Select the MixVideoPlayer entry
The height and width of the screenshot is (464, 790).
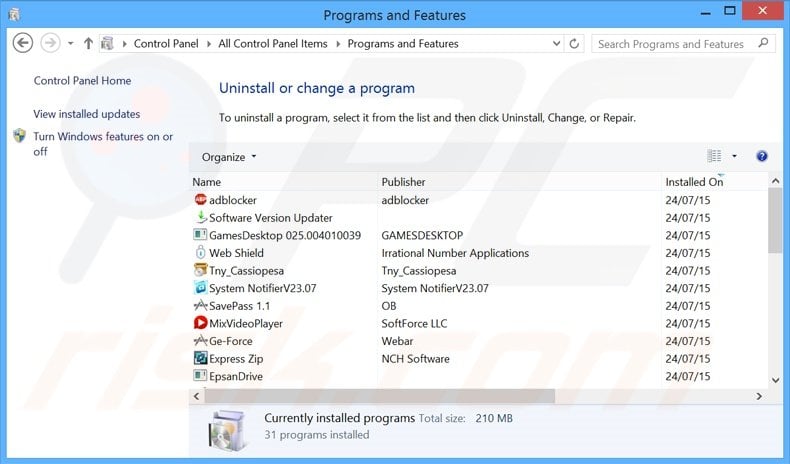click(x=246, y=323)
